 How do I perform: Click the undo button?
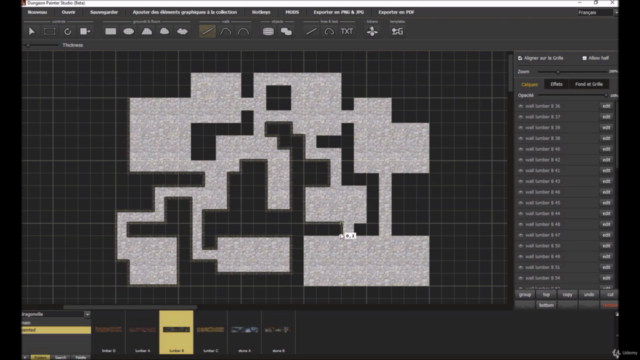pos(589,294)
